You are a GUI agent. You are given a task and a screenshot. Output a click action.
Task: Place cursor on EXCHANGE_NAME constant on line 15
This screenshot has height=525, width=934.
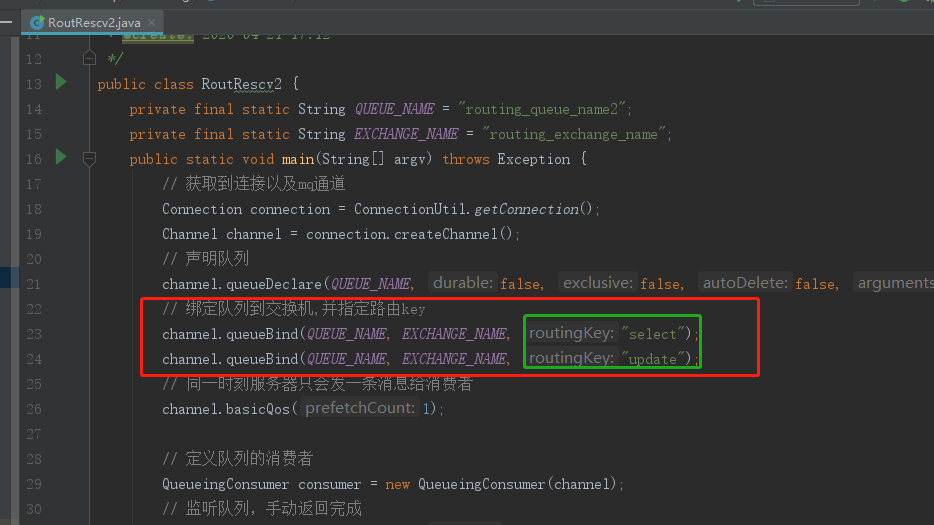point(406,134)
